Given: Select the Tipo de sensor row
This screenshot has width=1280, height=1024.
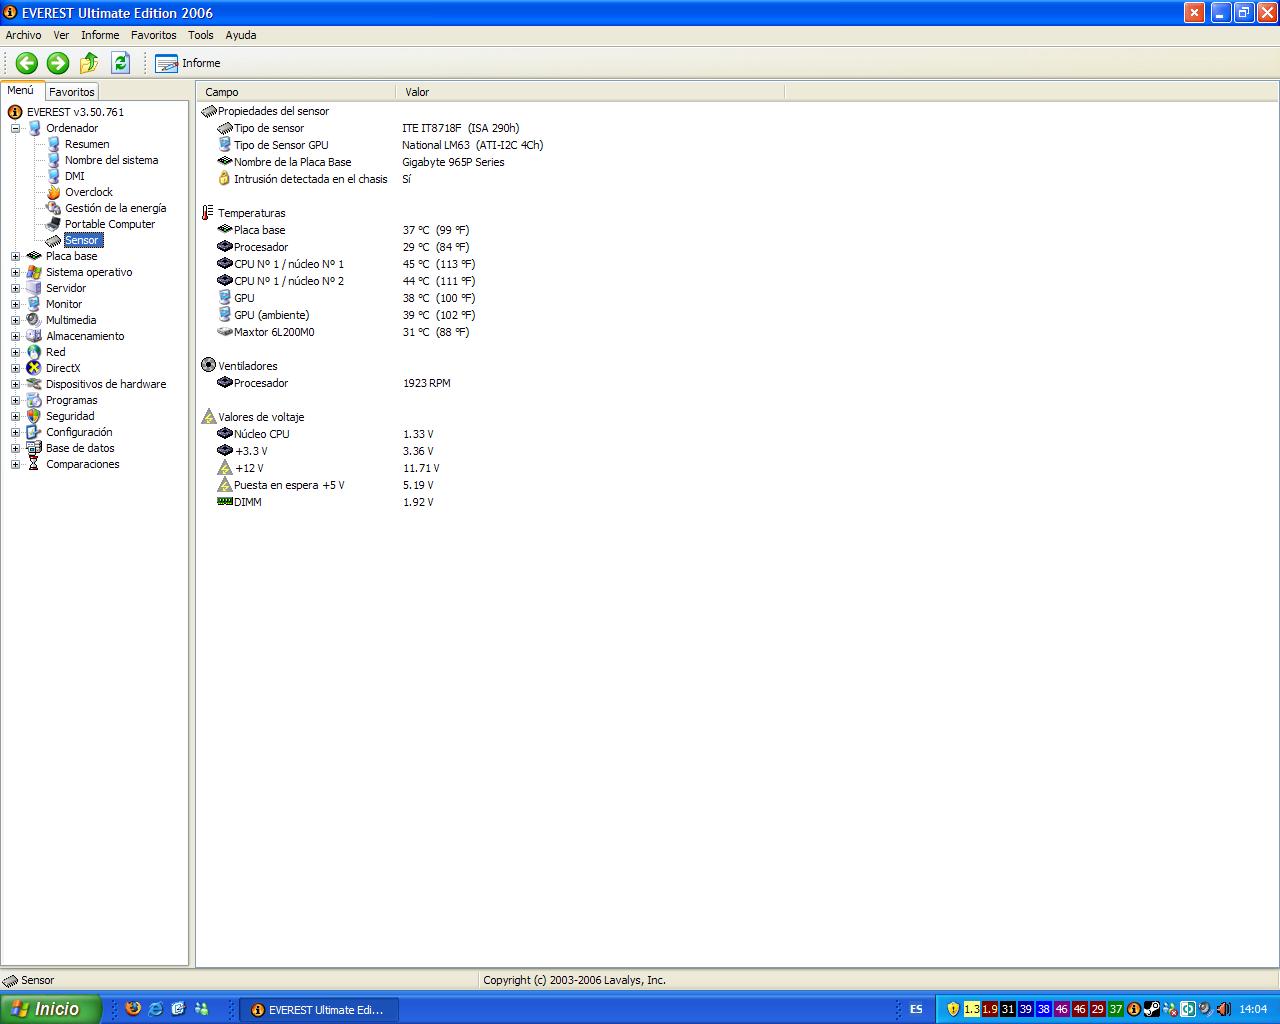Looking at the screenshot, I should point(368,128).
